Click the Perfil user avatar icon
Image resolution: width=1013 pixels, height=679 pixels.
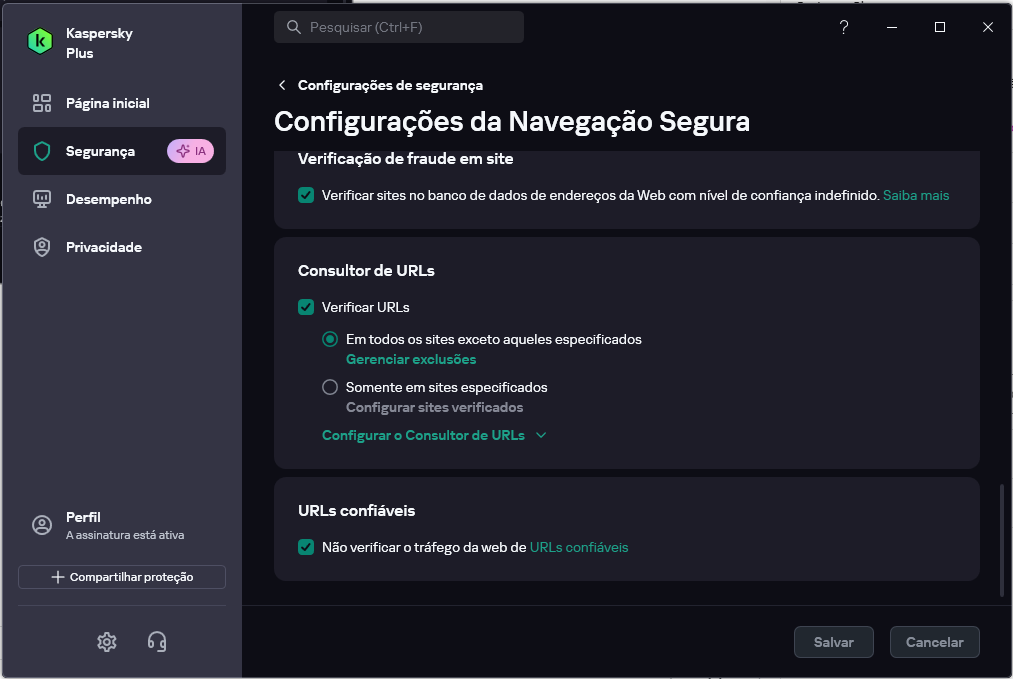click(42, 525)
